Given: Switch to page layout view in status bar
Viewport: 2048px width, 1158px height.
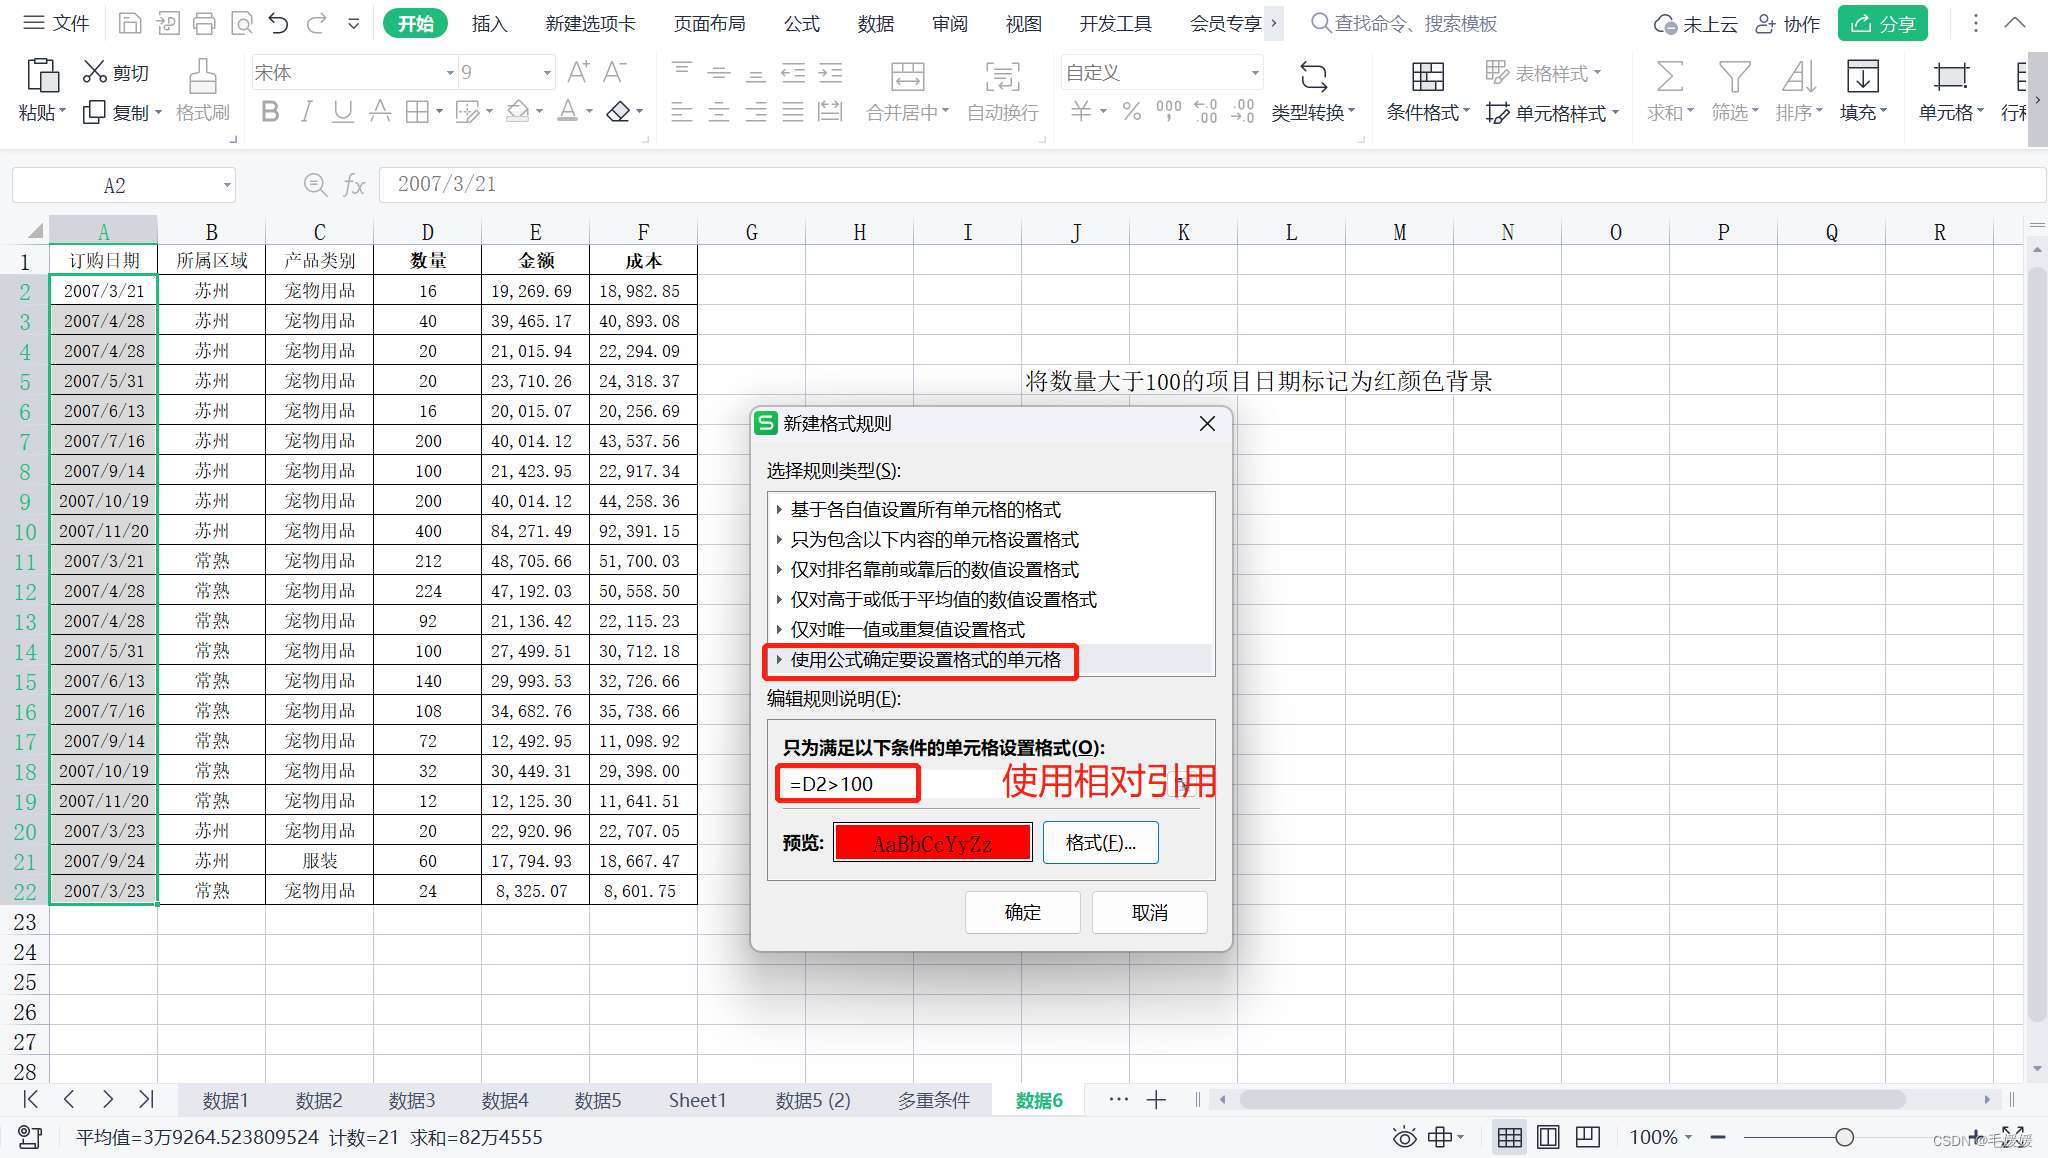Looking at the screenshot, I should (x=1548, y=1137).
